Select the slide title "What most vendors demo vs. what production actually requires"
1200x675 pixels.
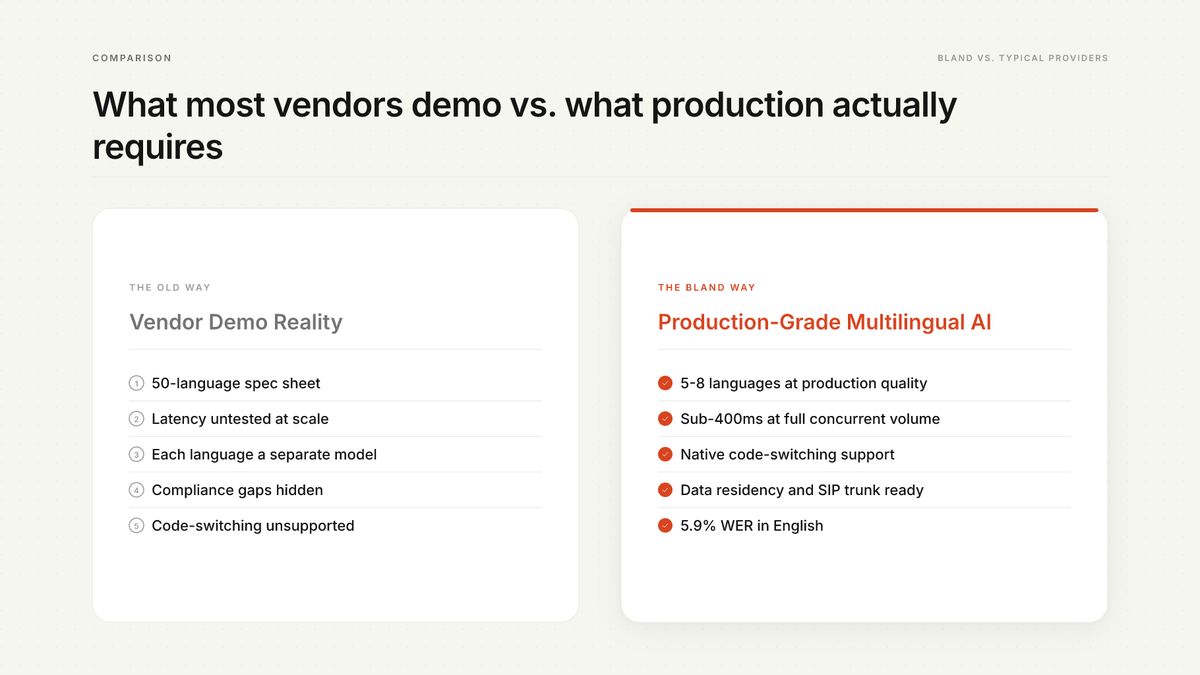point(525,125)
